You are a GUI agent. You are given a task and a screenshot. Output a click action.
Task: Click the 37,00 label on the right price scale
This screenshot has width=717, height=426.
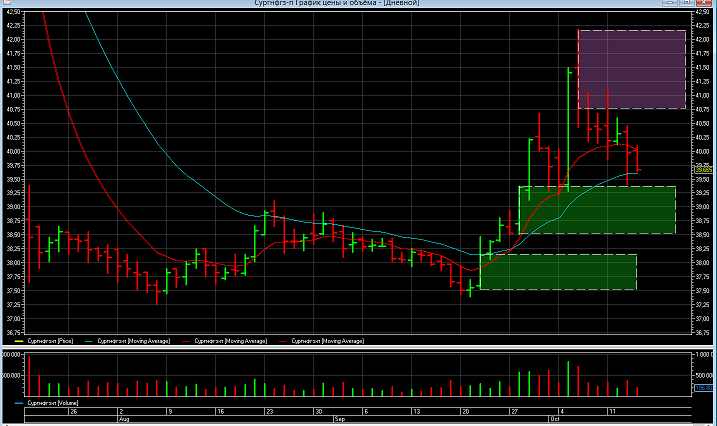click(x=702, y=319)
